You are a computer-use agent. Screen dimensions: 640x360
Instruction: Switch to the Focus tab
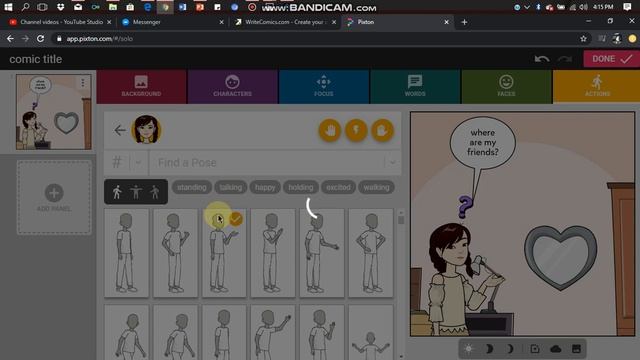[x=324, y=87]
